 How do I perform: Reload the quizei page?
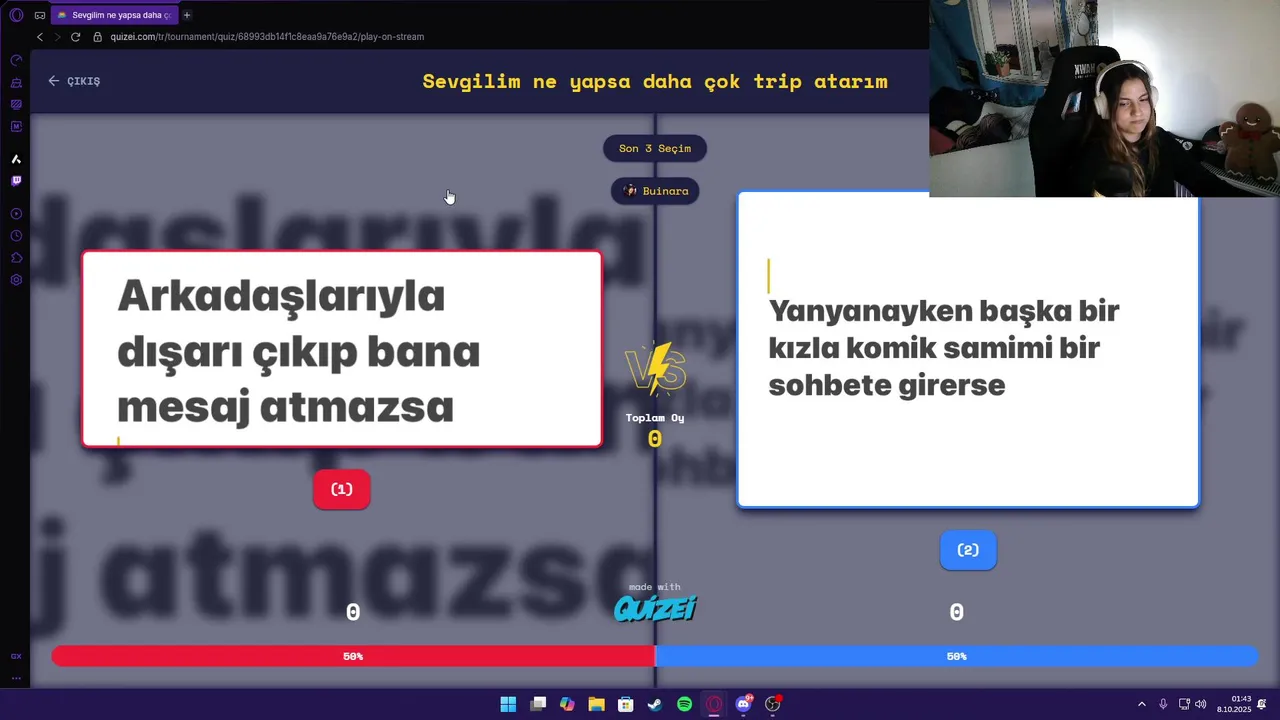tap(75, 37)
